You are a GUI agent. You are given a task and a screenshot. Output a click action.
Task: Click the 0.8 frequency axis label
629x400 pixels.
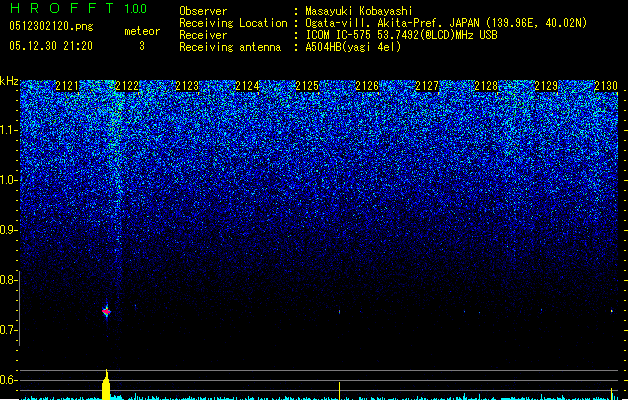click(9, 280)
